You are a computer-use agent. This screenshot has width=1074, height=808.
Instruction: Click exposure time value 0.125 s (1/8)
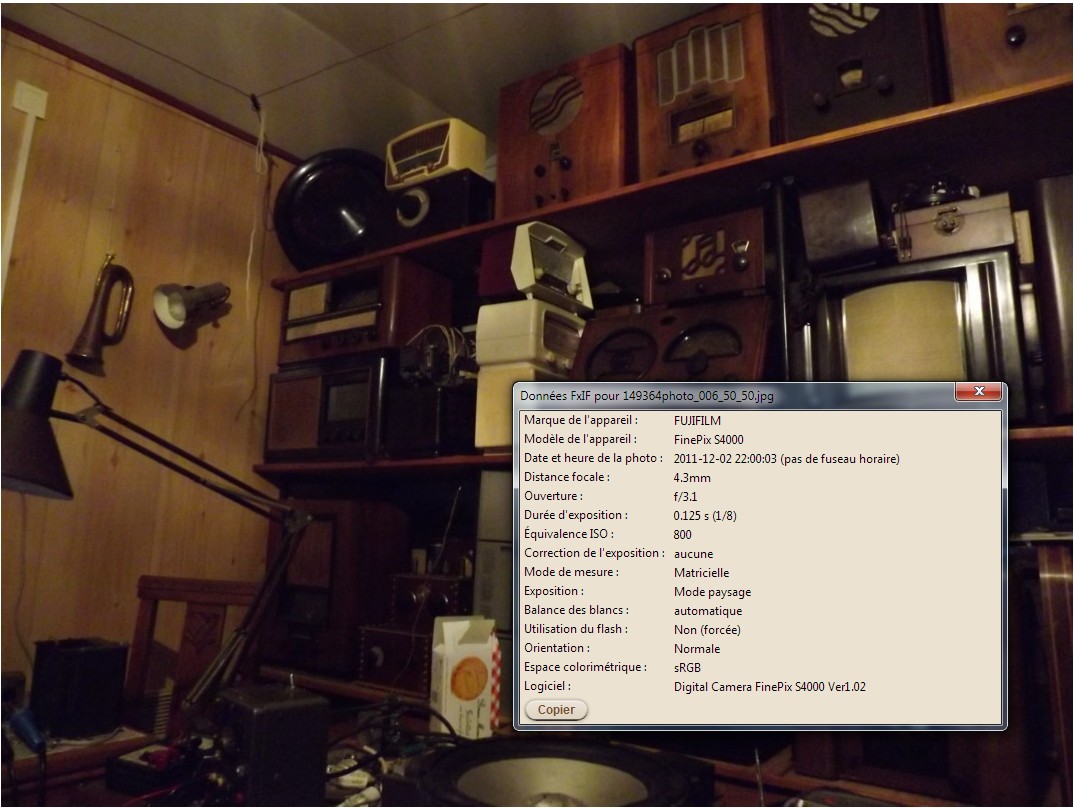point(705,516)
